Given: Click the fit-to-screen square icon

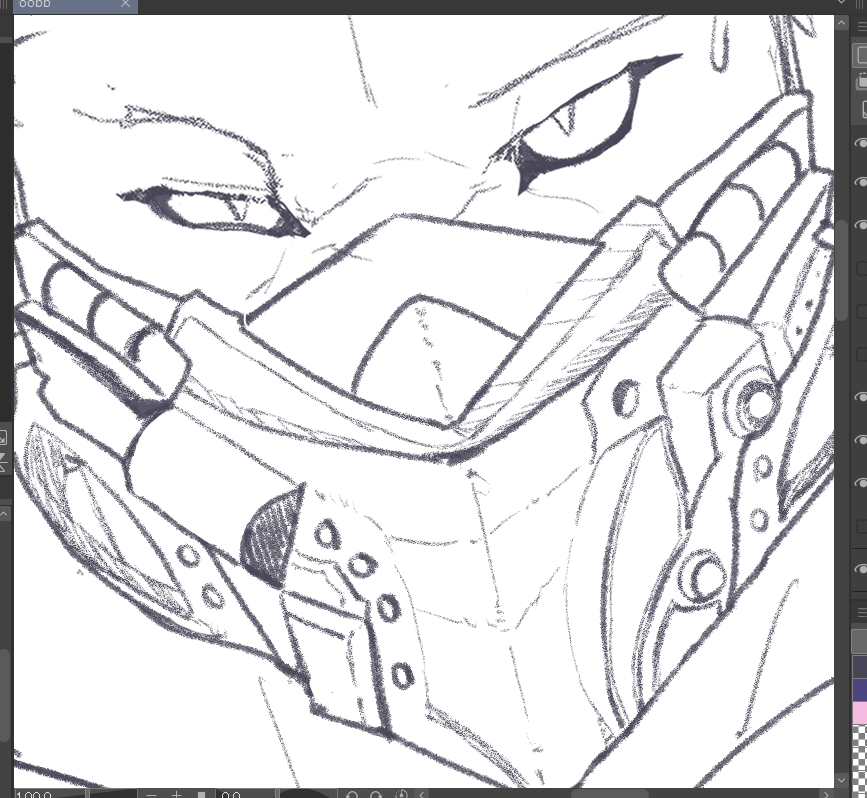Looking at the screenshot, I should (x=202, y=795).
